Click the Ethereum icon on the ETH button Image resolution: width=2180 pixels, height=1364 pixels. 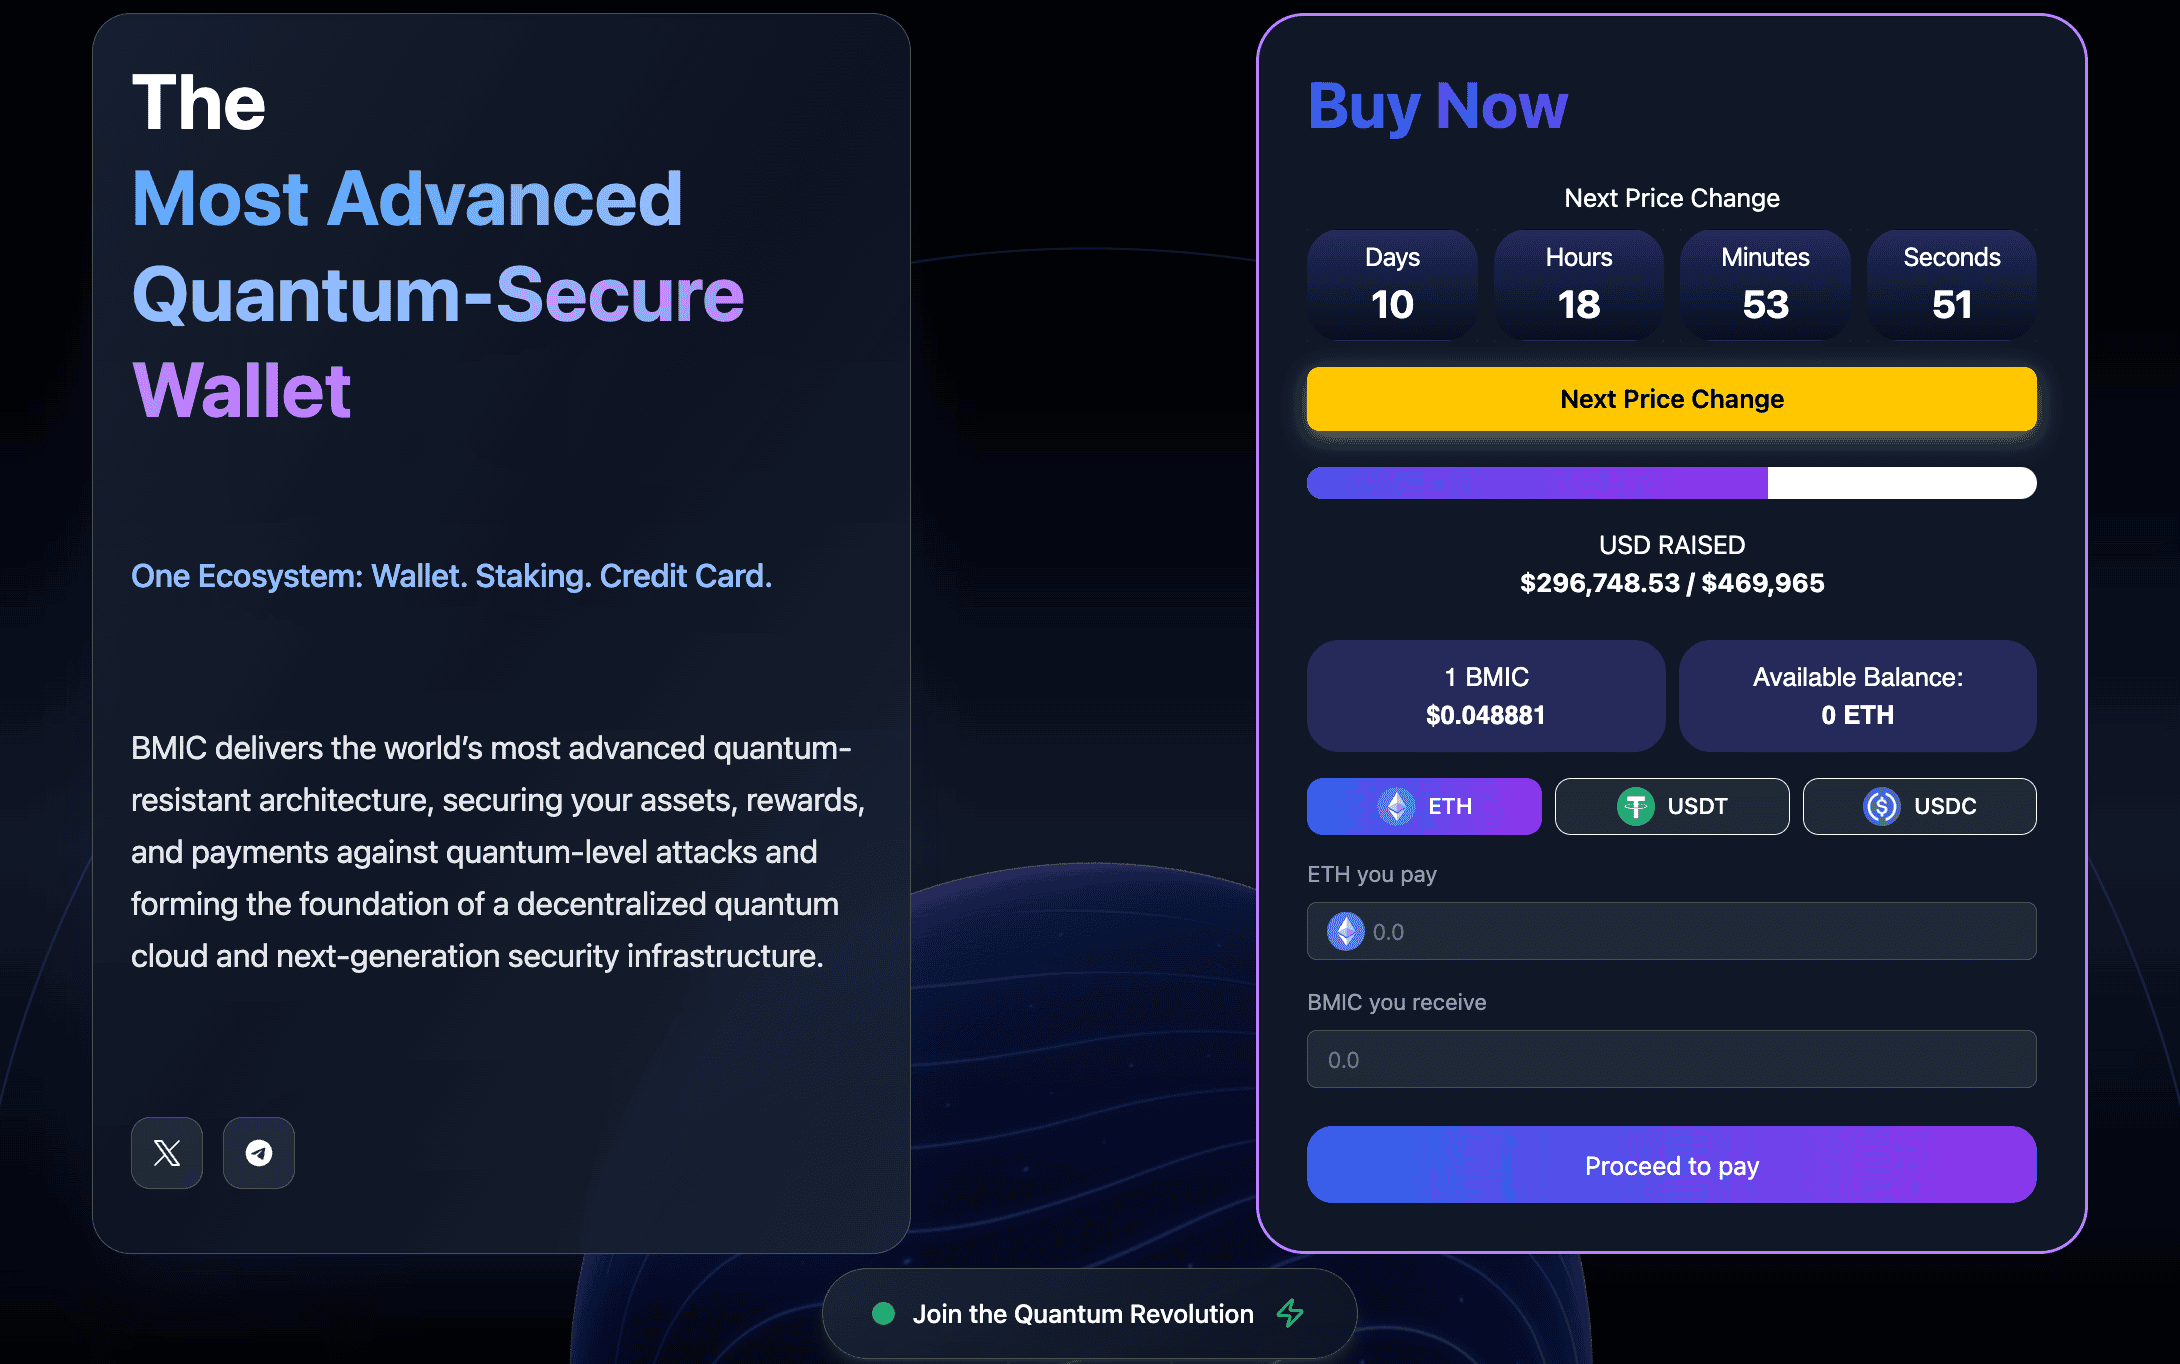[x=1396, y=806]
